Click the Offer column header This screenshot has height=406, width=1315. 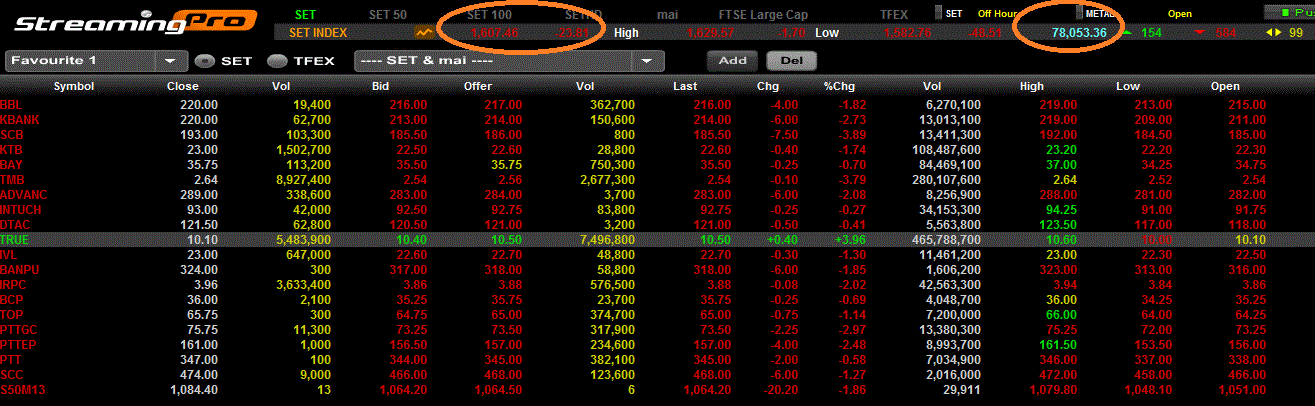478,86
